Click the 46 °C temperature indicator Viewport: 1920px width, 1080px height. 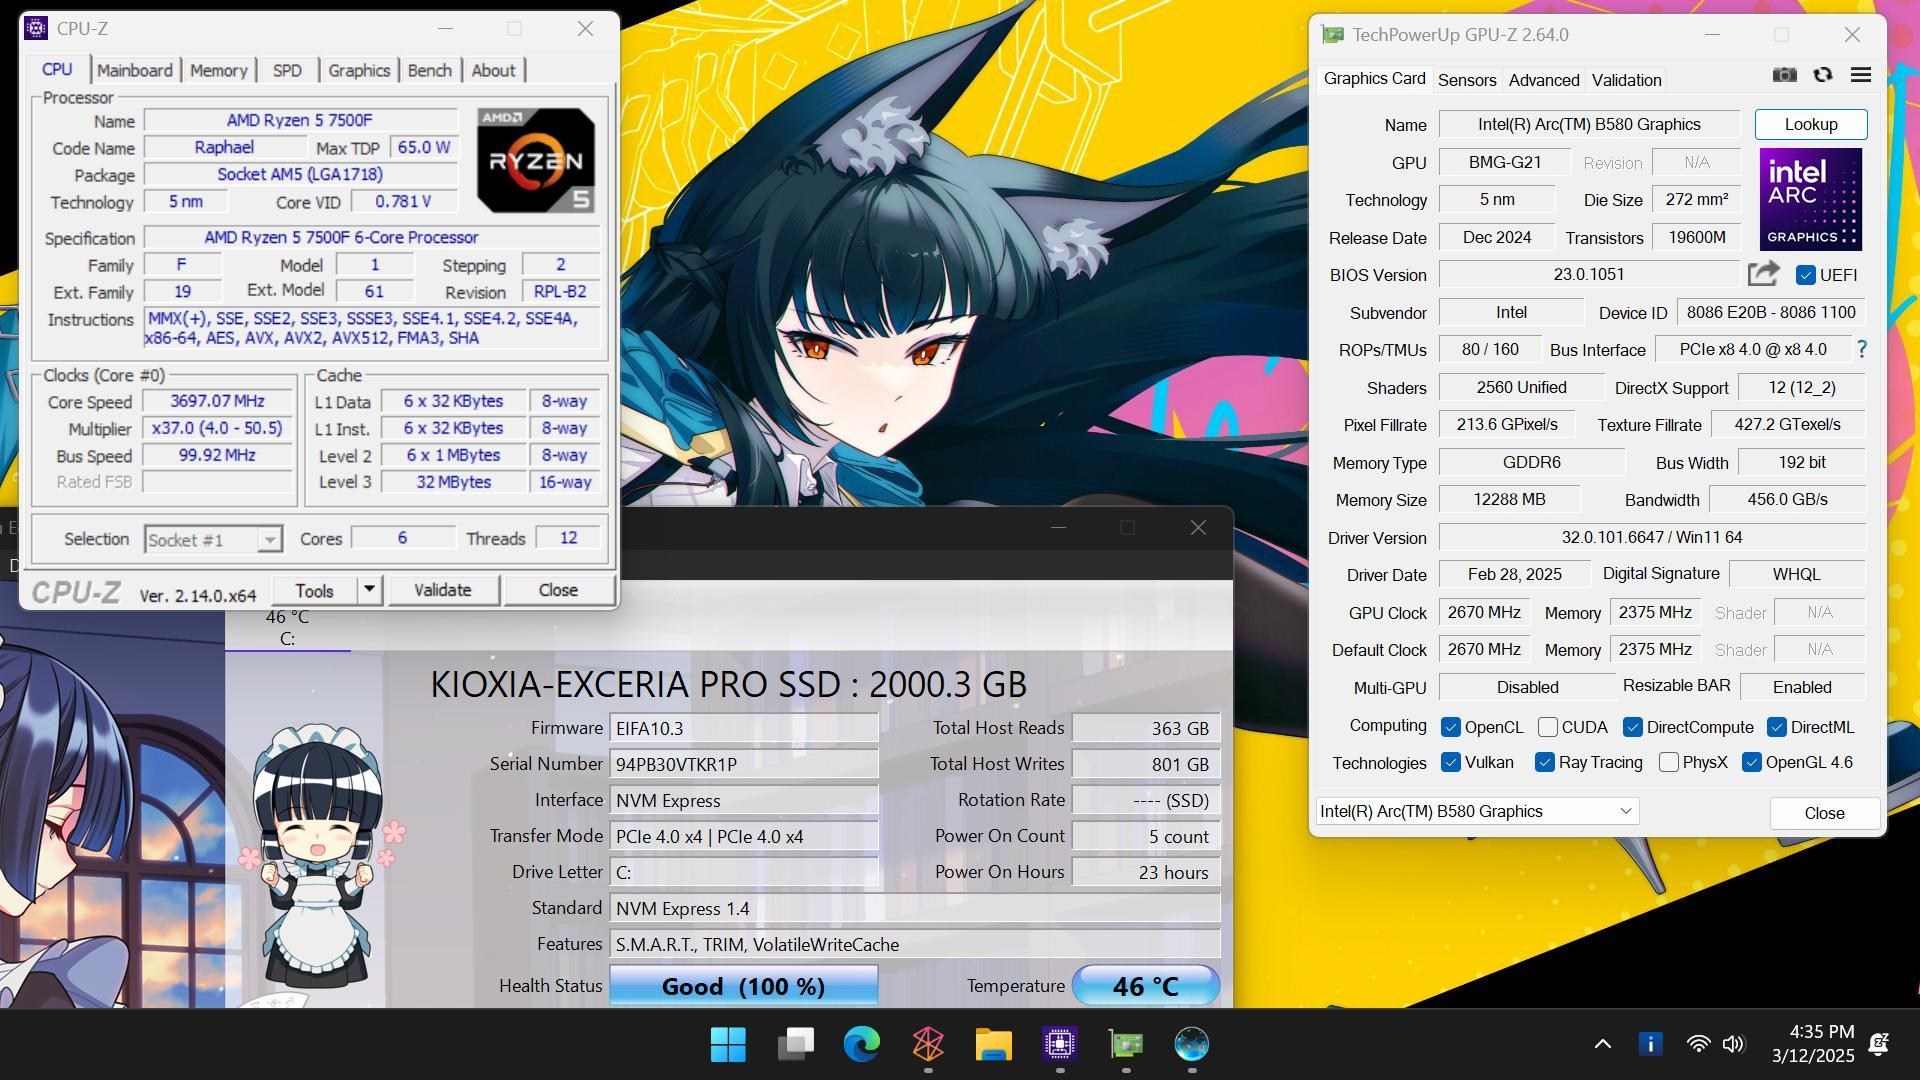click(1145, 986)
